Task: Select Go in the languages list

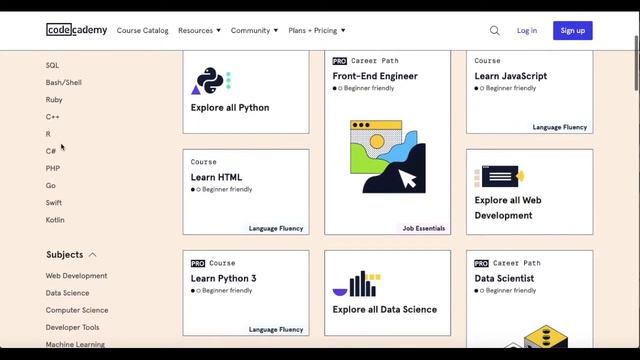Action: (x=51, y=185)
